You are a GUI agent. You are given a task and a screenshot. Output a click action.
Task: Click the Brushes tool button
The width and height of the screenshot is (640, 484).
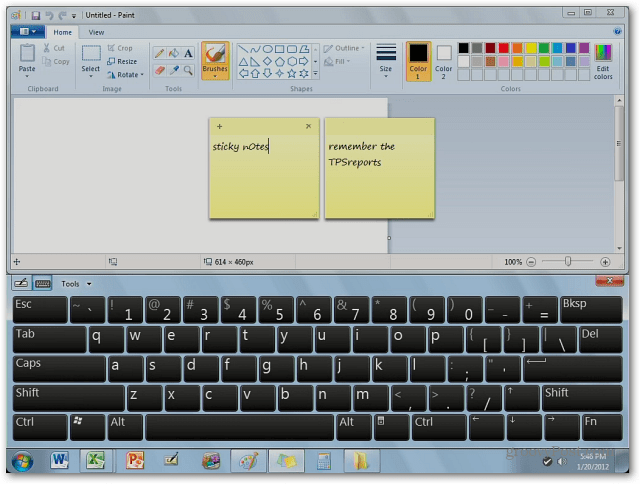pyautogui.click(x=215, y=60)
